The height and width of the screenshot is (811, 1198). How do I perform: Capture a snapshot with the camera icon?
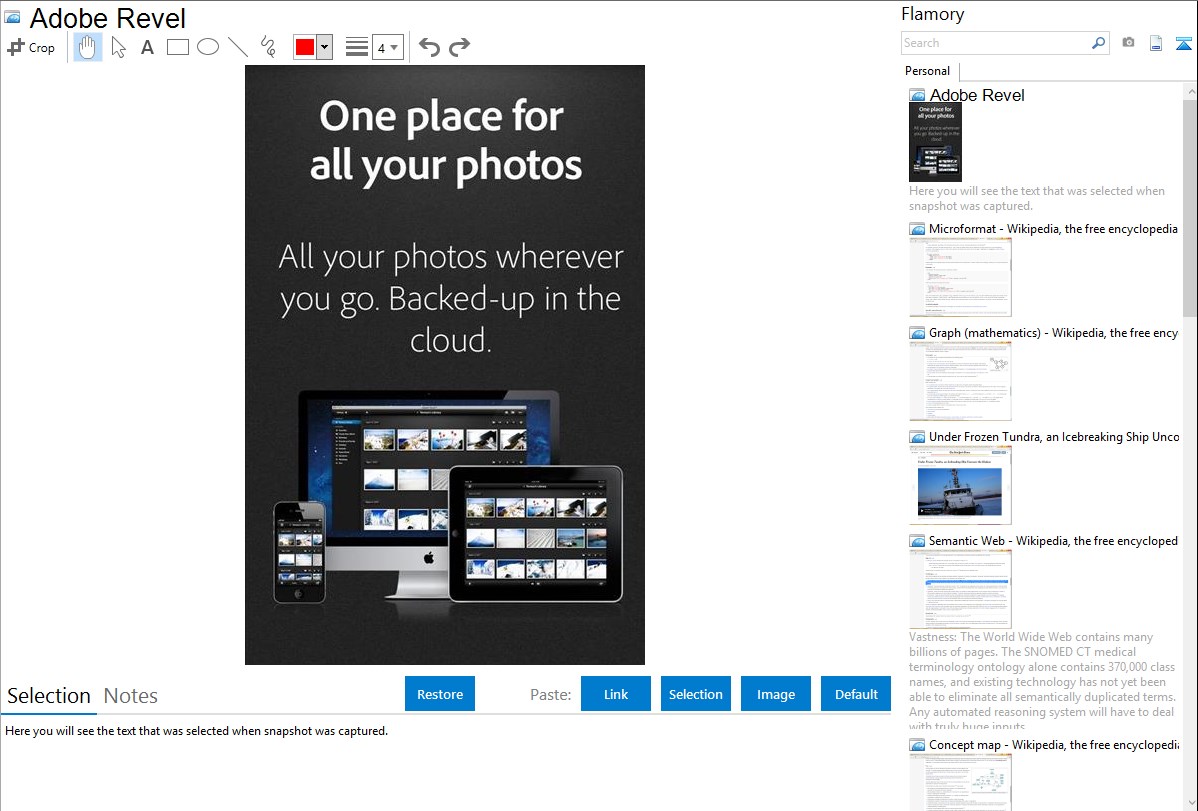pos(1128,43)
